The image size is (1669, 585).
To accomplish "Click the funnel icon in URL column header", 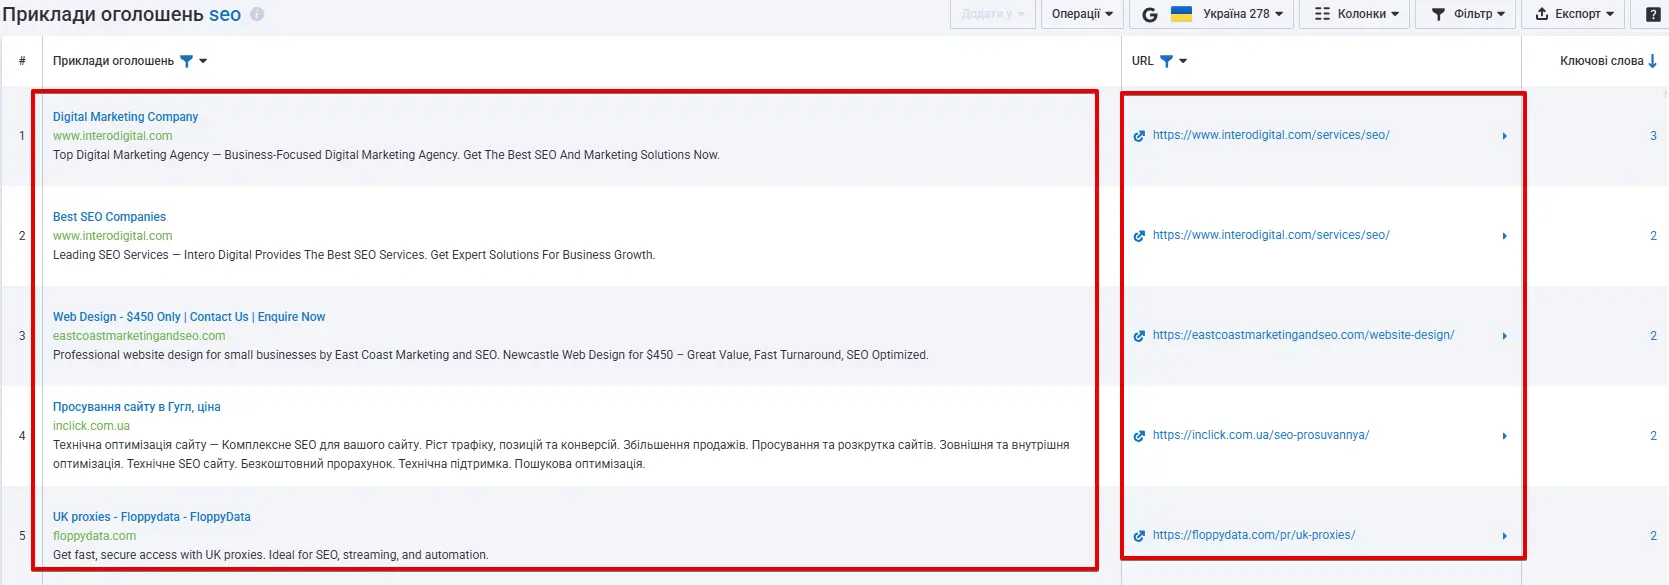I will point(1166,61).
